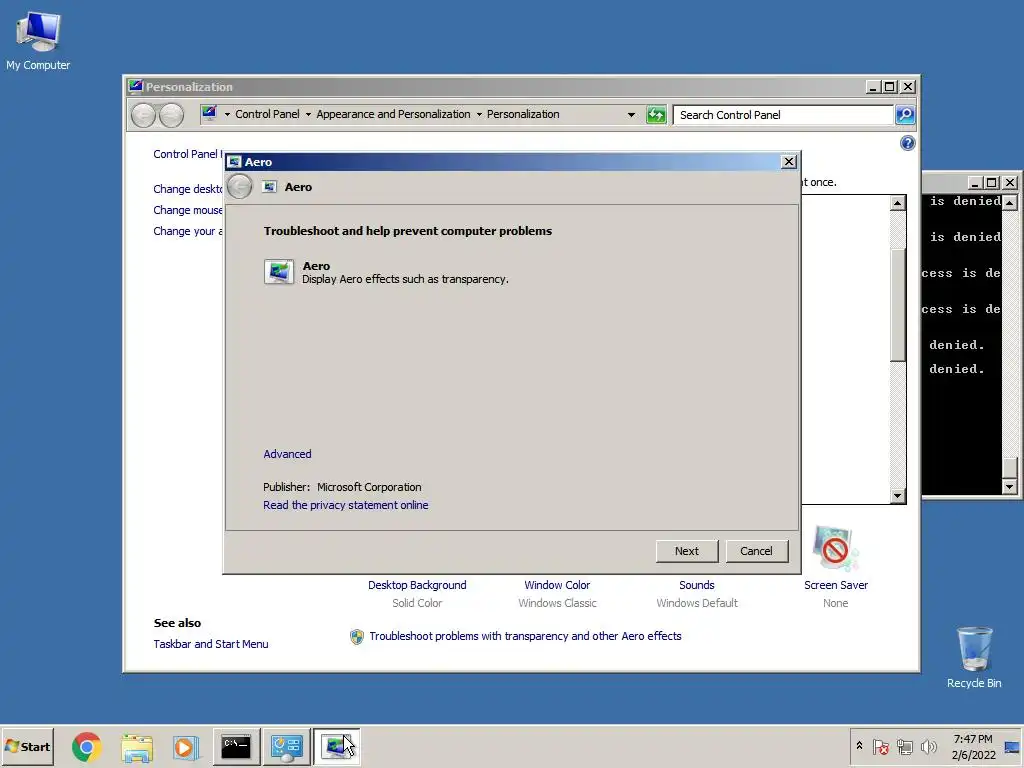This screenshot has width=1024, height=768.
Task: Open the blue Help question mark
Action: (x=907, y=143)
